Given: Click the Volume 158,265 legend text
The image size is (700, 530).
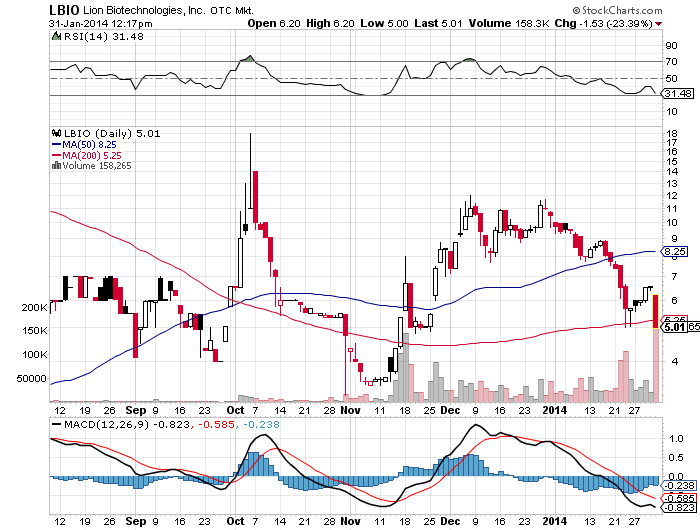Looking at the screenshot, I should point(97,166).
